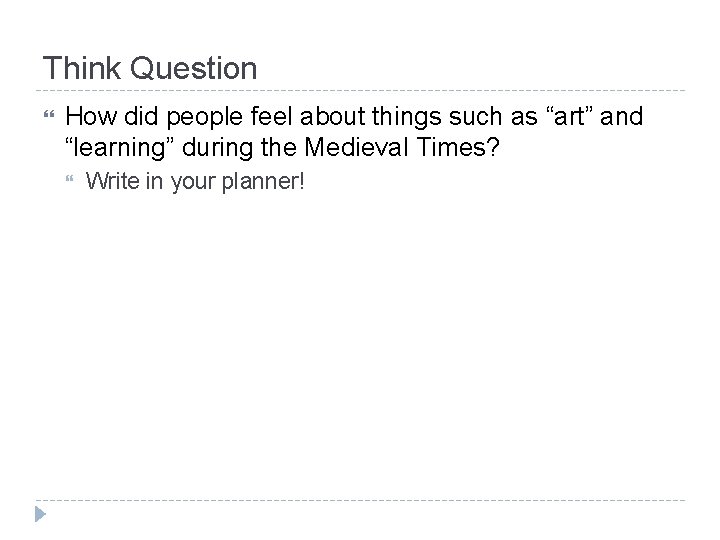The width and height of the screenshot is (720, 540).
Task: Click the word "Write" in the sub-bullet
Action: (x=110, y=182)
